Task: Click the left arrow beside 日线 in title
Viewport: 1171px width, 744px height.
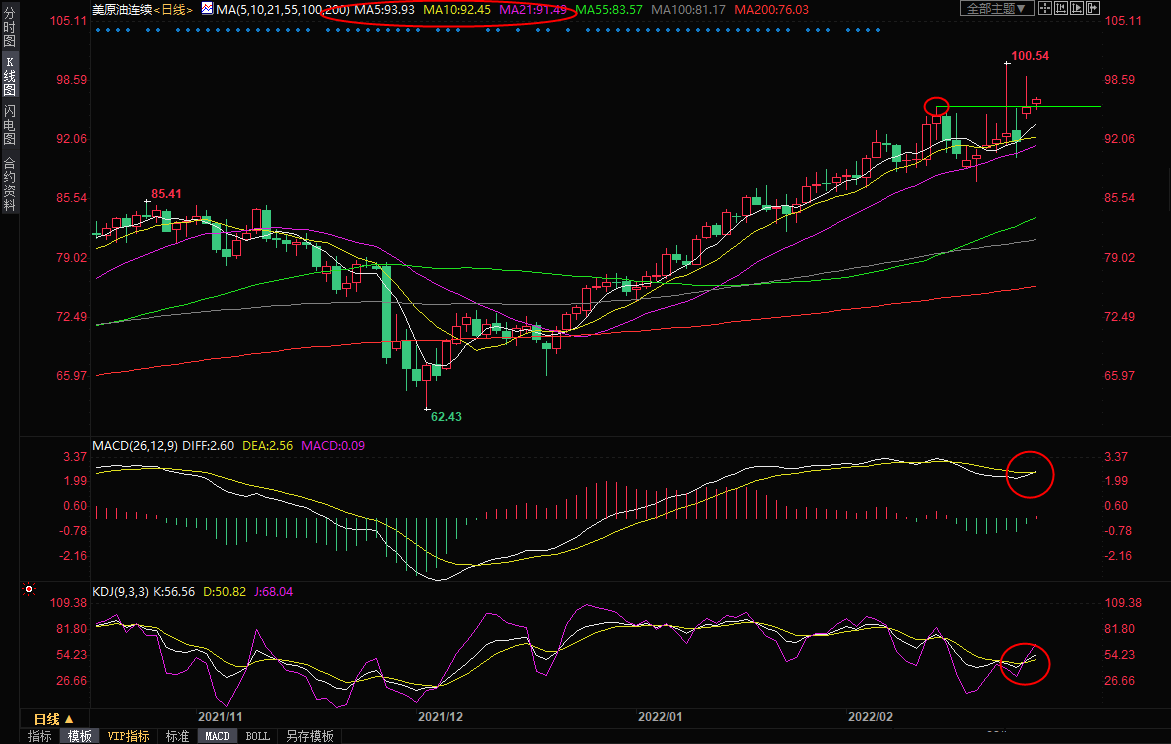Action: click(x=157, y=9)
